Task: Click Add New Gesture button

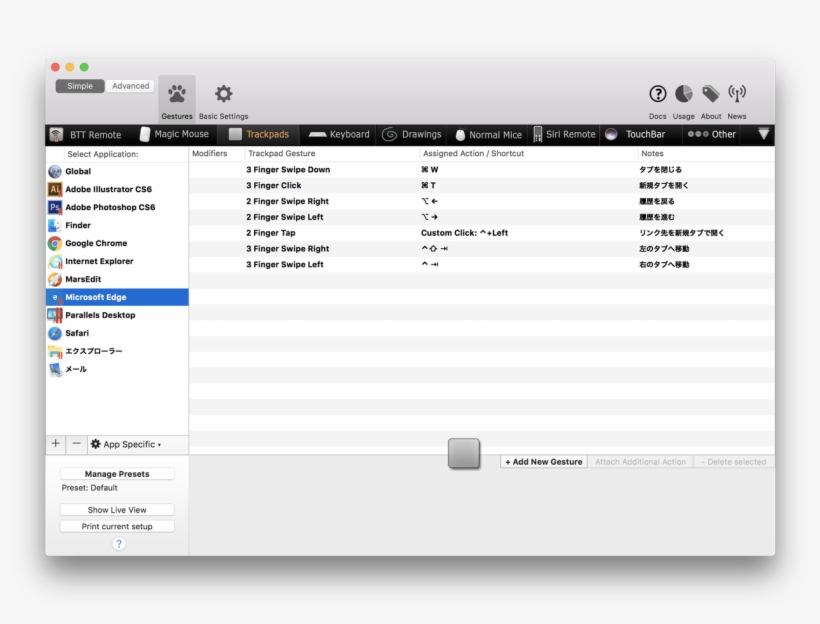Action: [x=544, y=462]
